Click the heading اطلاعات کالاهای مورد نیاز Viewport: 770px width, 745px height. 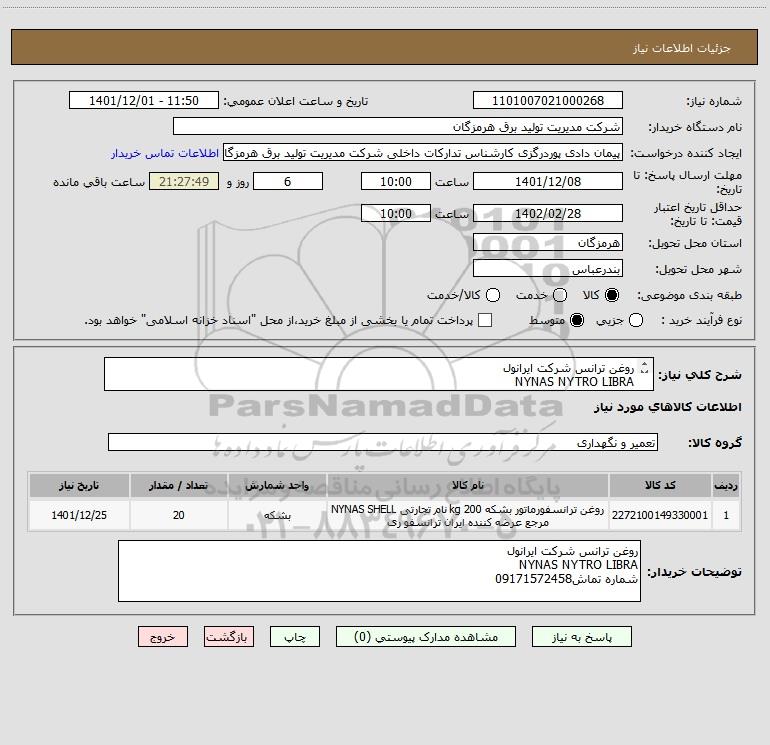point(668,407)
